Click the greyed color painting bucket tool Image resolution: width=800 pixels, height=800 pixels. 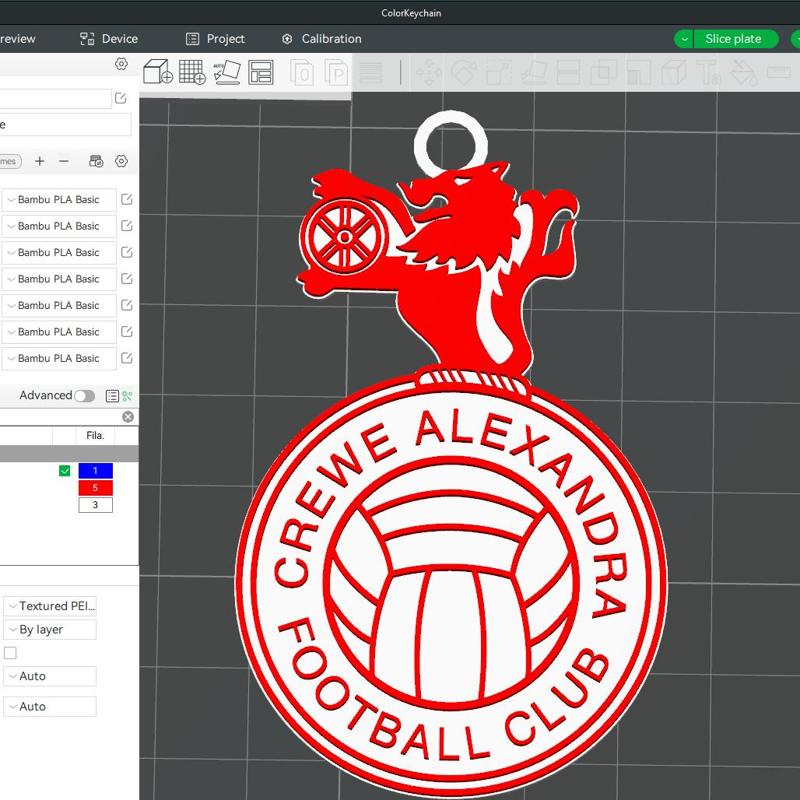743,72
